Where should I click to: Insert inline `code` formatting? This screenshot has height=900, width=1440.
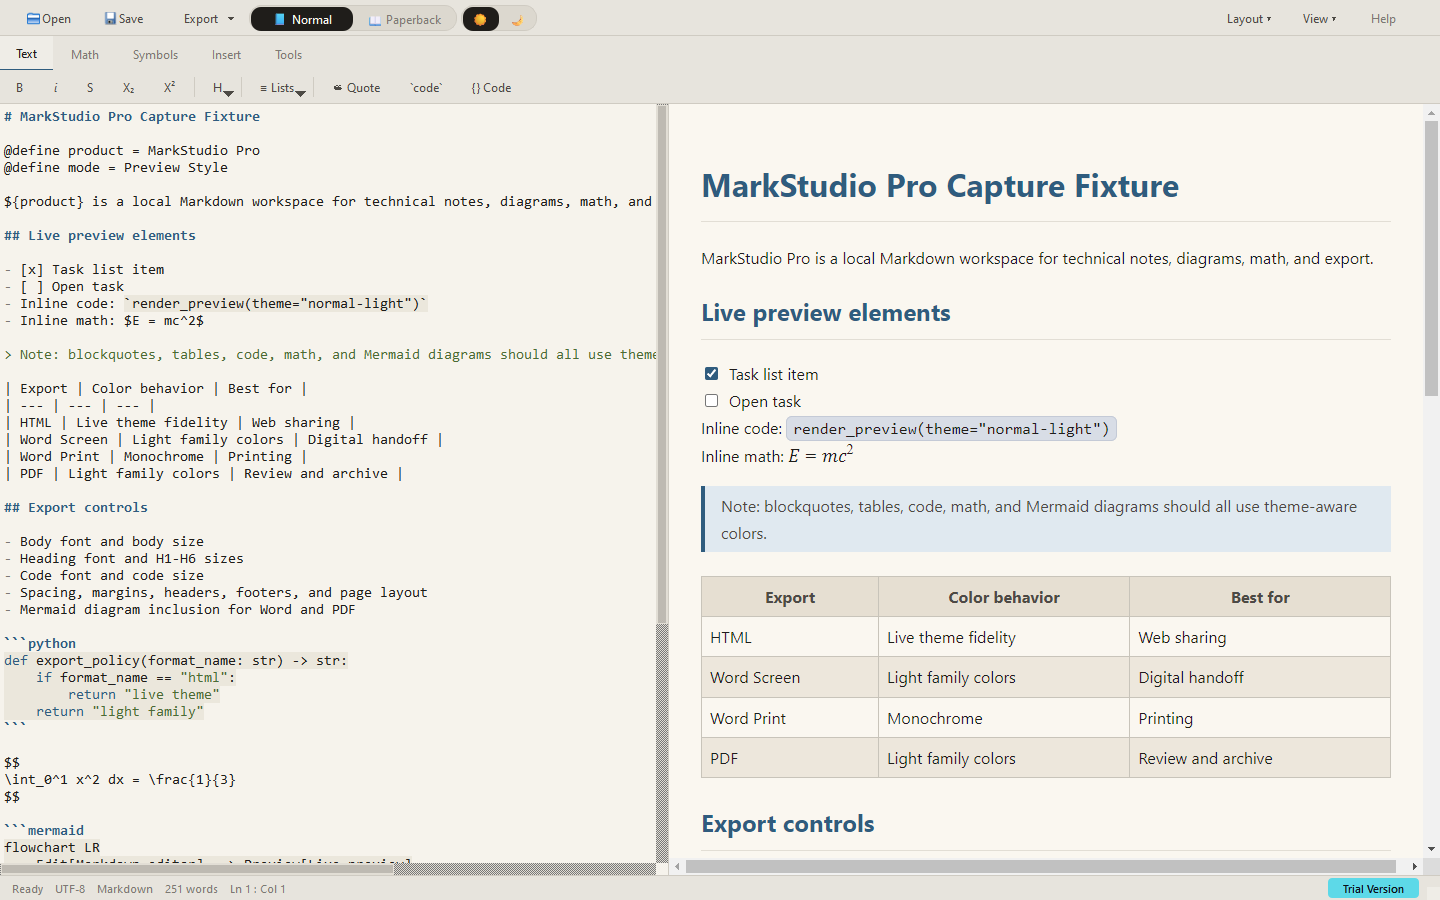tap(426, 88)
